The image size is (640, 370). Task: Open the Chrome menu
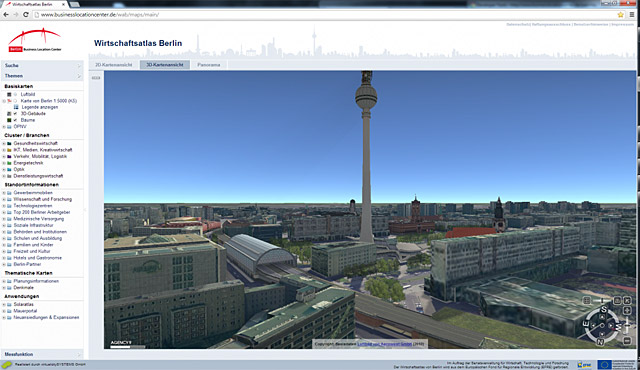631,15
